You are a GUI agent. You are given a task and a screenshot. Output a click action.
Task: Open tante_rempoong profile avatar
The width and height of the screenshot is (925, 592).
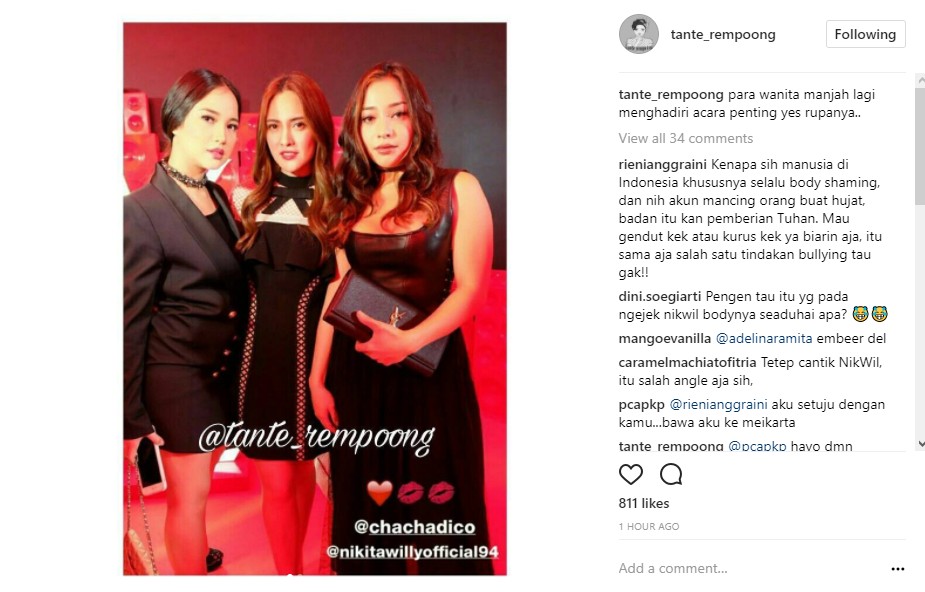(x=639, y=34)
